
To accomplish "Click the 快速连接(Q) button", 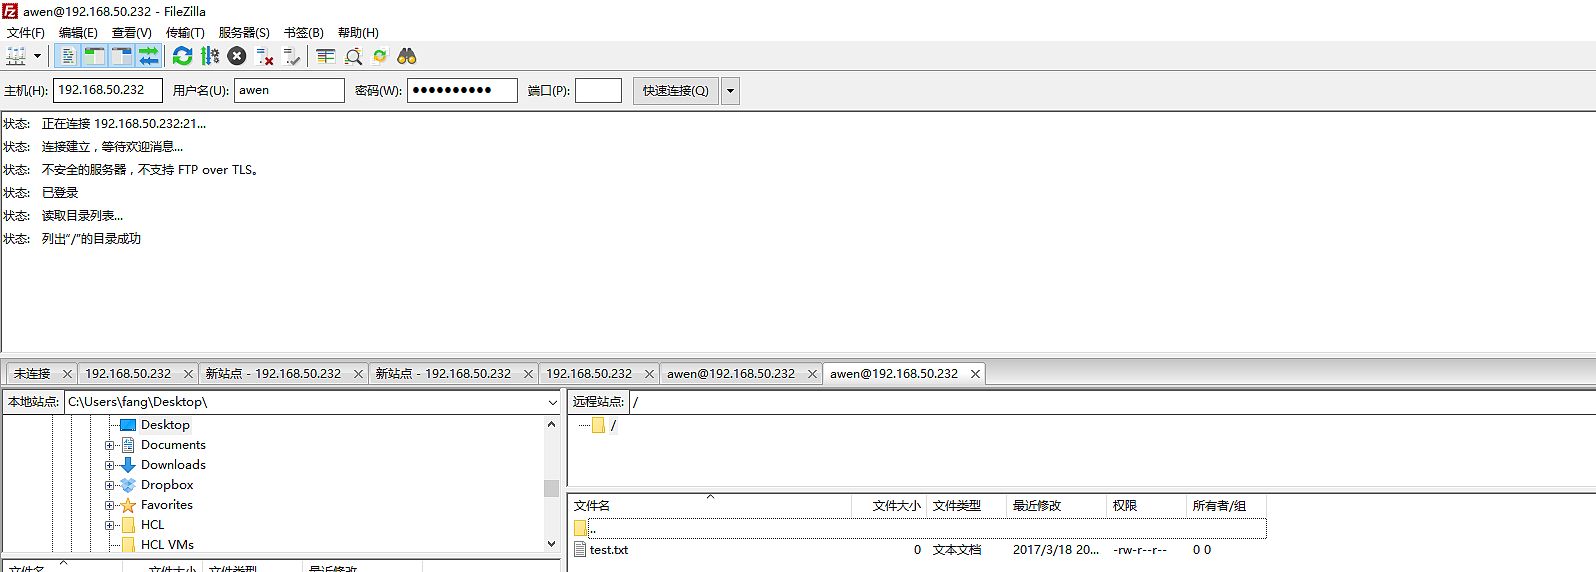I will pyautogui.click(x=675, y=91).
